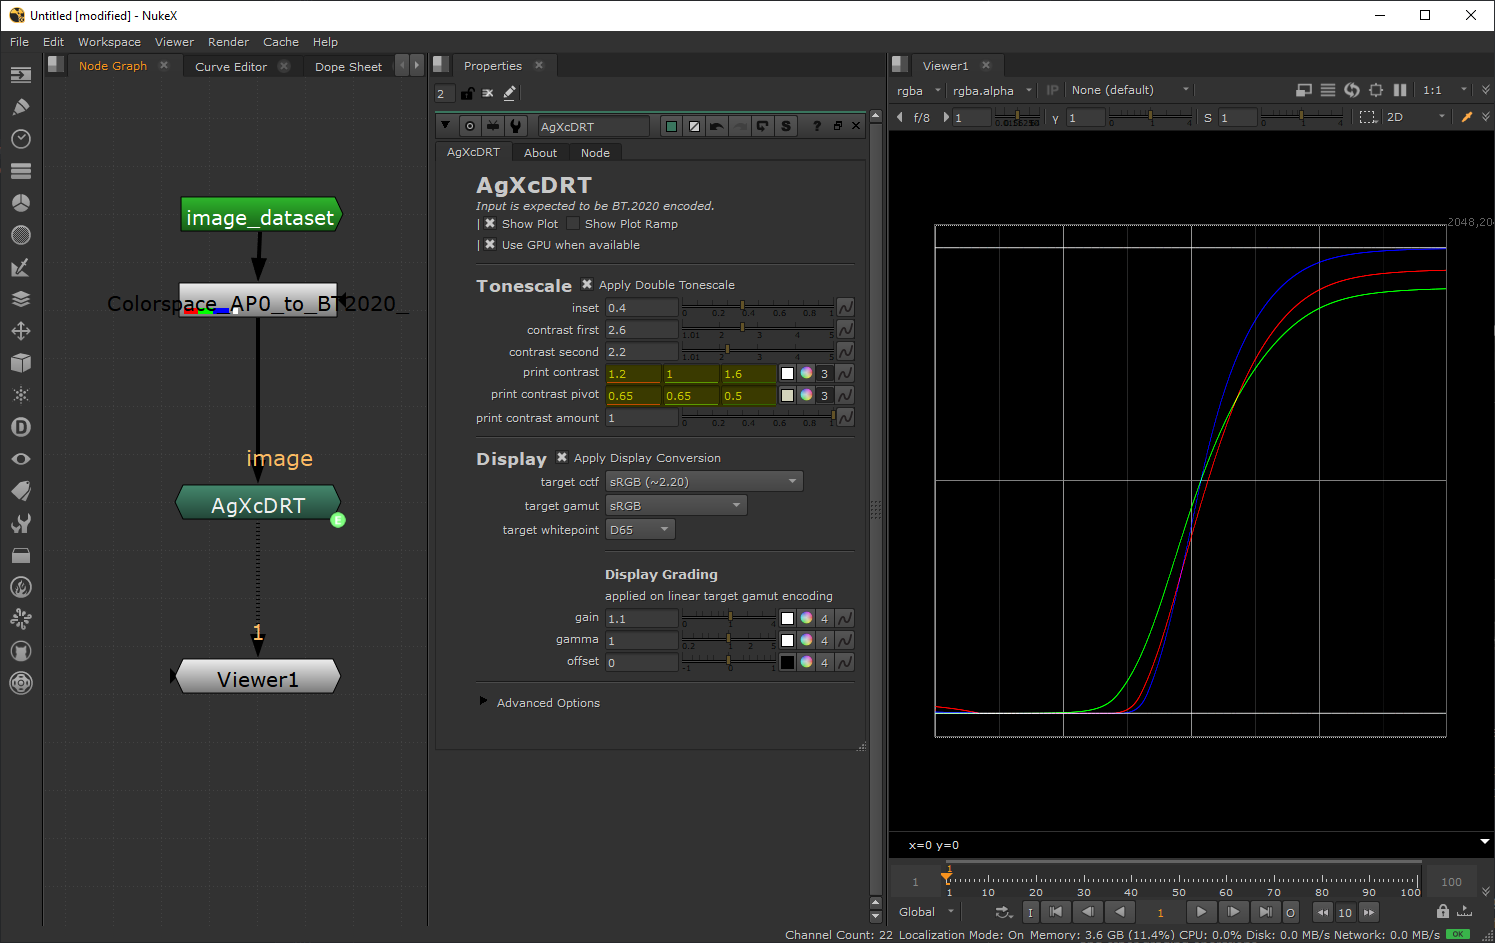Toggle Apply Double Tonescale checkbox
This screenshot has width=1495, height=943.
coord(587,285)
